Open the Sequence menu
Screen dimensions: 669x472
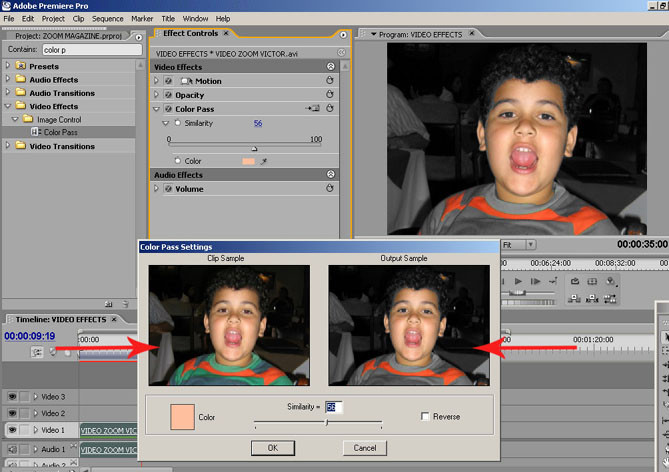click(x=107, y=18)
